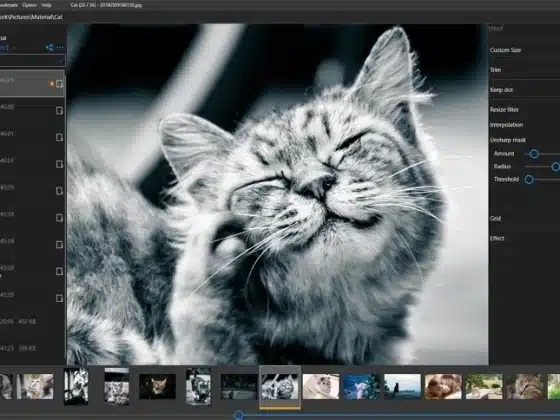The width and height of the screenshot is (560, 420).
Task: Open the Bookmark menu
Action: coord(9,5)
